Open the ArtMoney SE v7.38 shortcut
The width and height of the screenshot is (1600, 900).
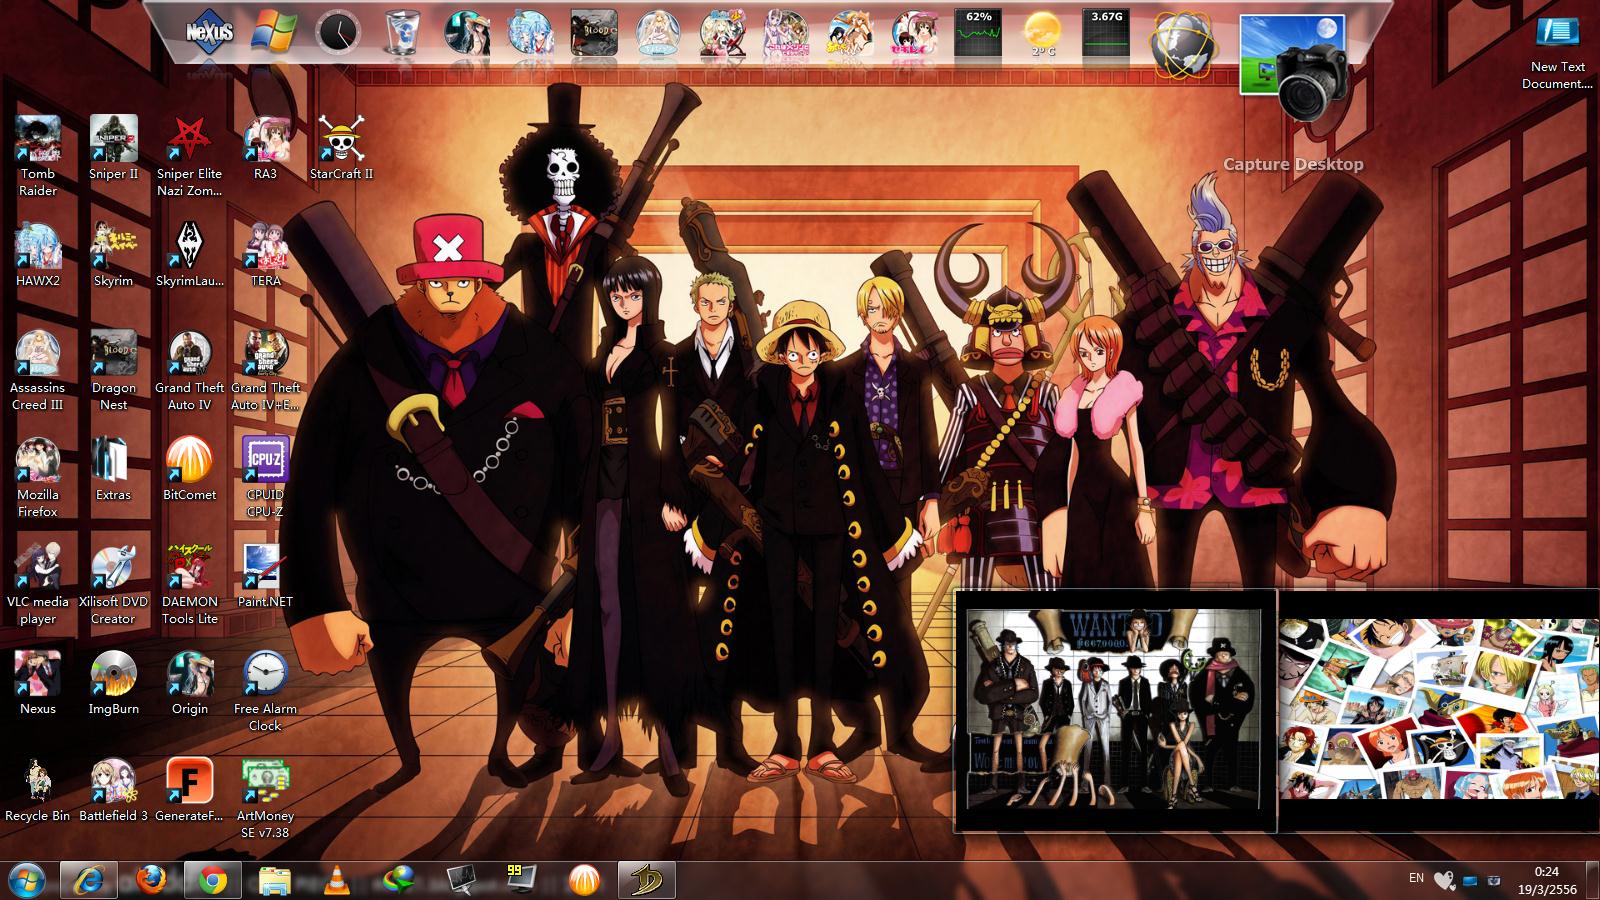pyautogui.click(x=265, y=797)
